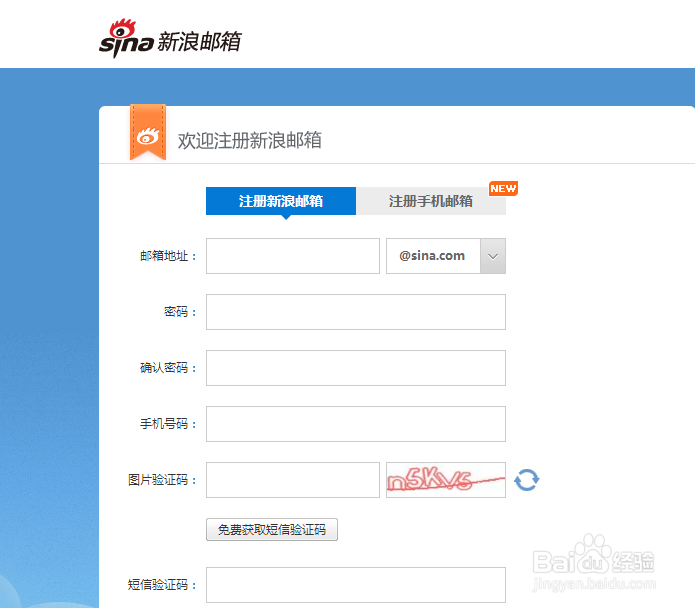The height and width of the screenshot is (608, 695).
Task: Click the Sina mail logo at top
Action: [x=170, y=39]
